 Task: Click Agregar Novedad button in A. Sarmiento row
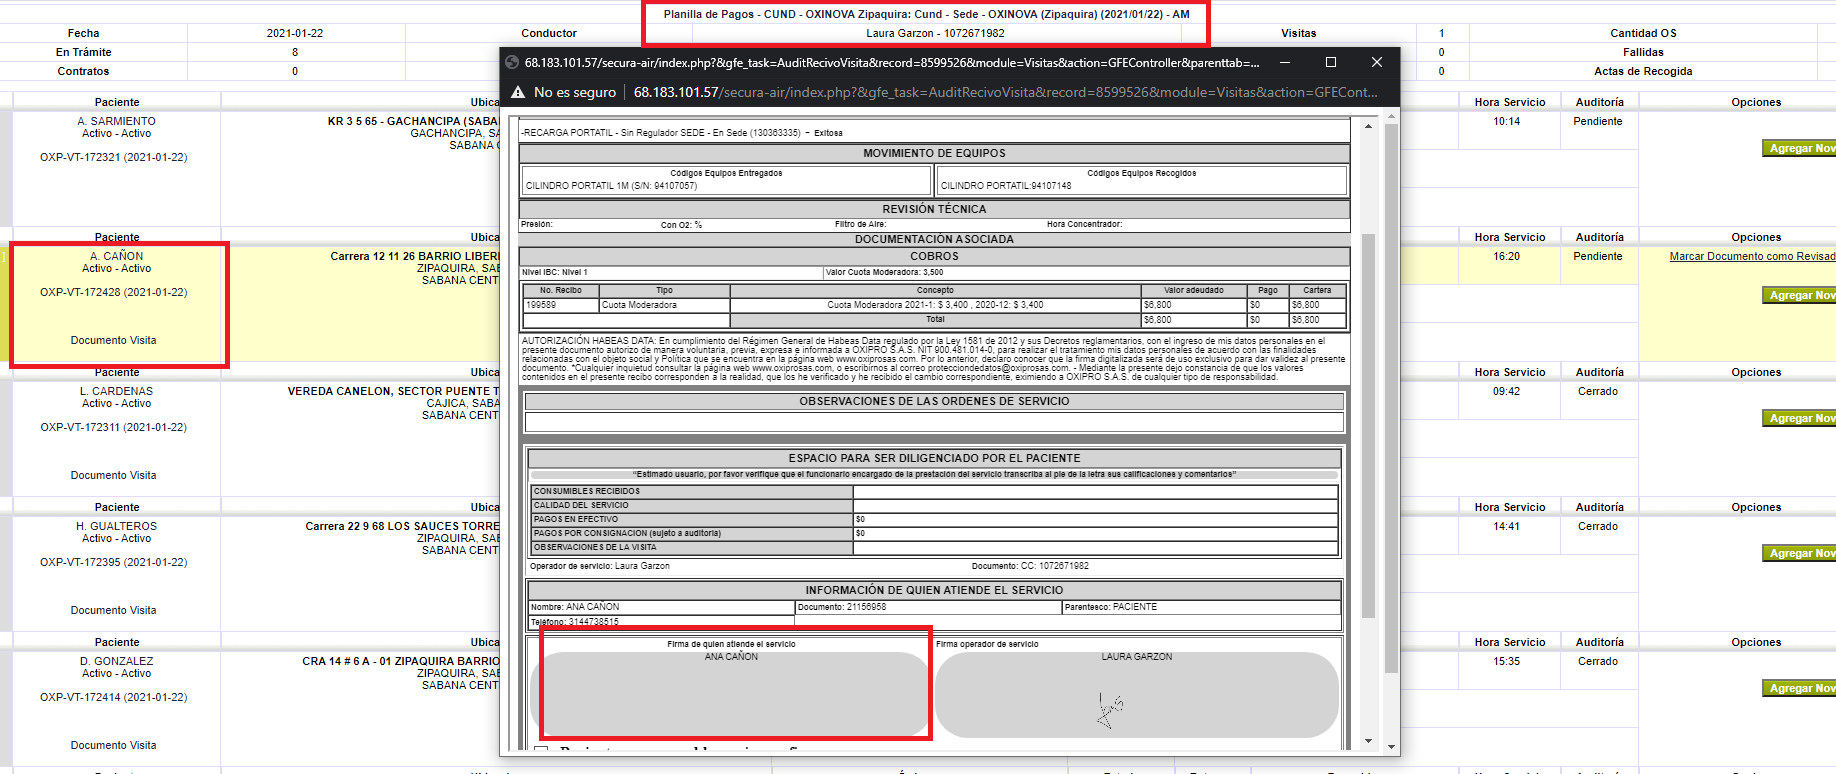pyautogui.click(x=1799, y=148)
